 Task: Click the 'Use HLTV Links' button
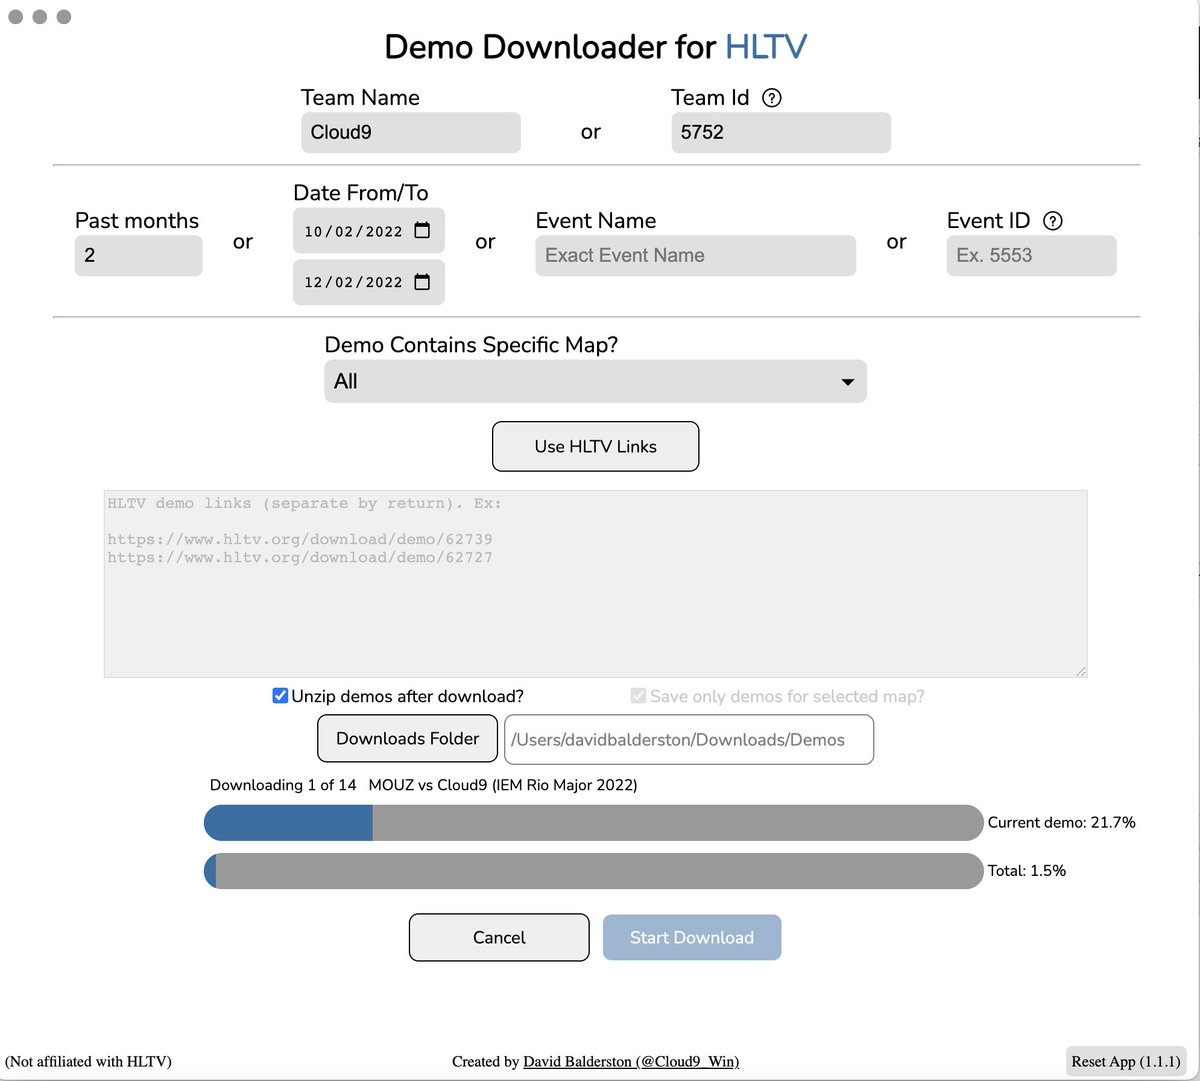click(x=595, y=446)
